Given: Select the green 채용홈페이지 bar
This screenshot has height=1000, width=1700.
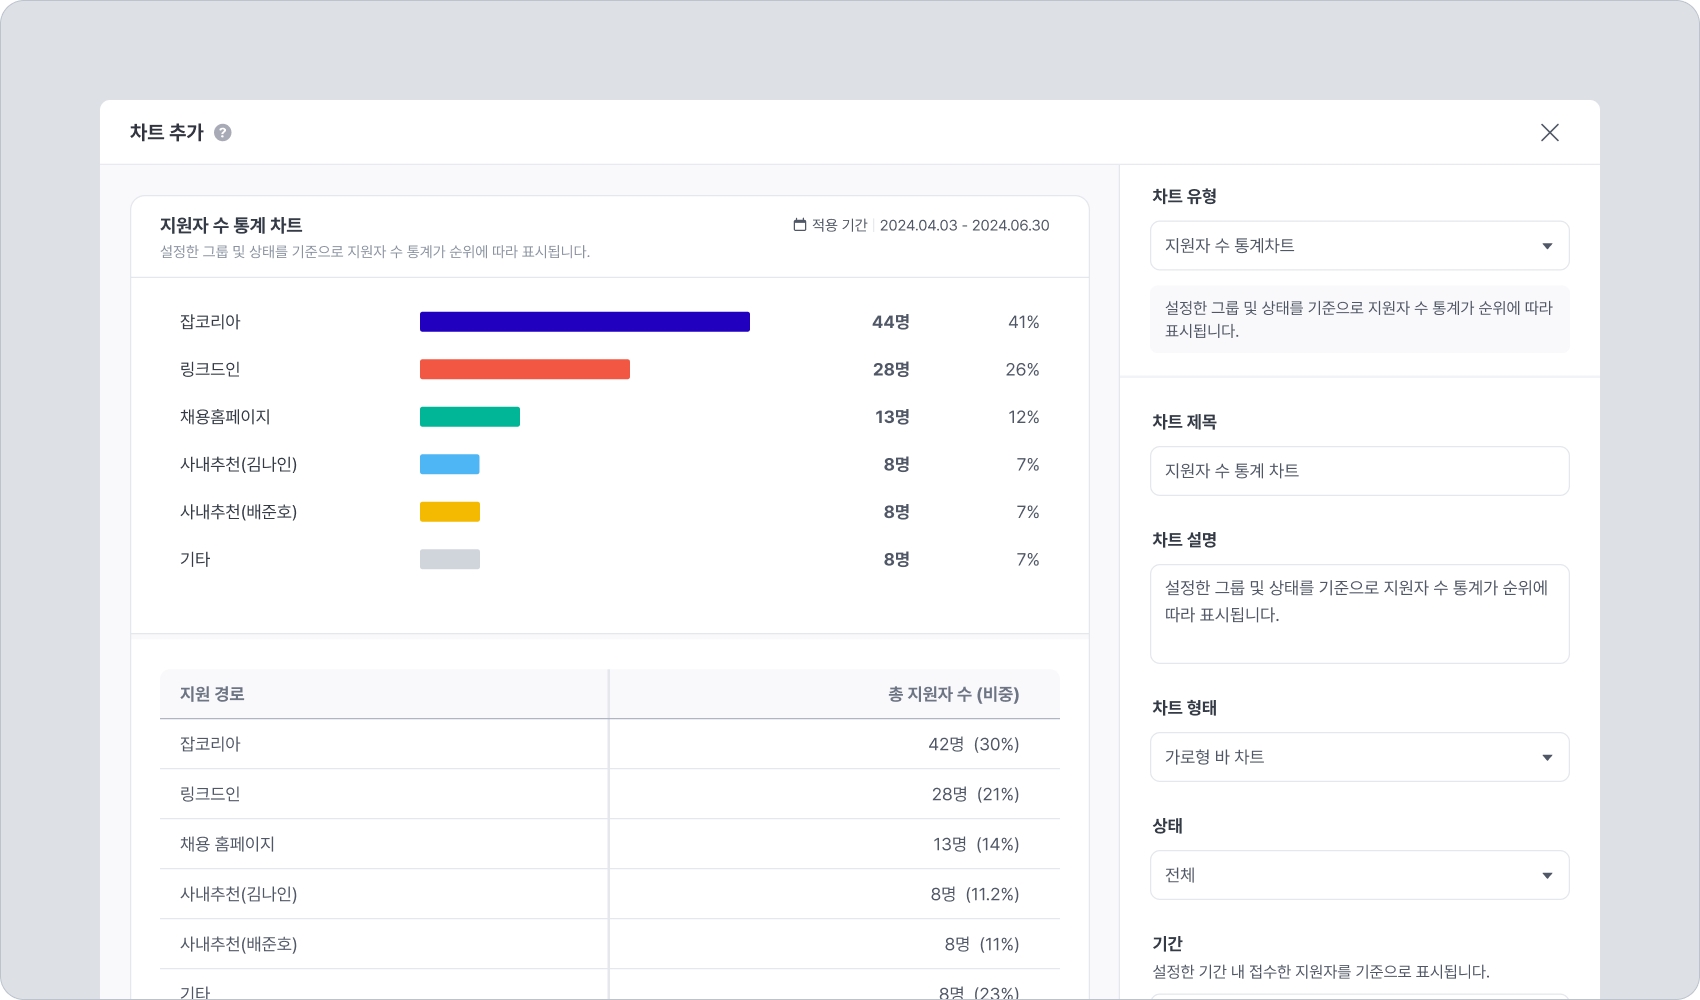Looking at the screenshot, I should [469, 417].
